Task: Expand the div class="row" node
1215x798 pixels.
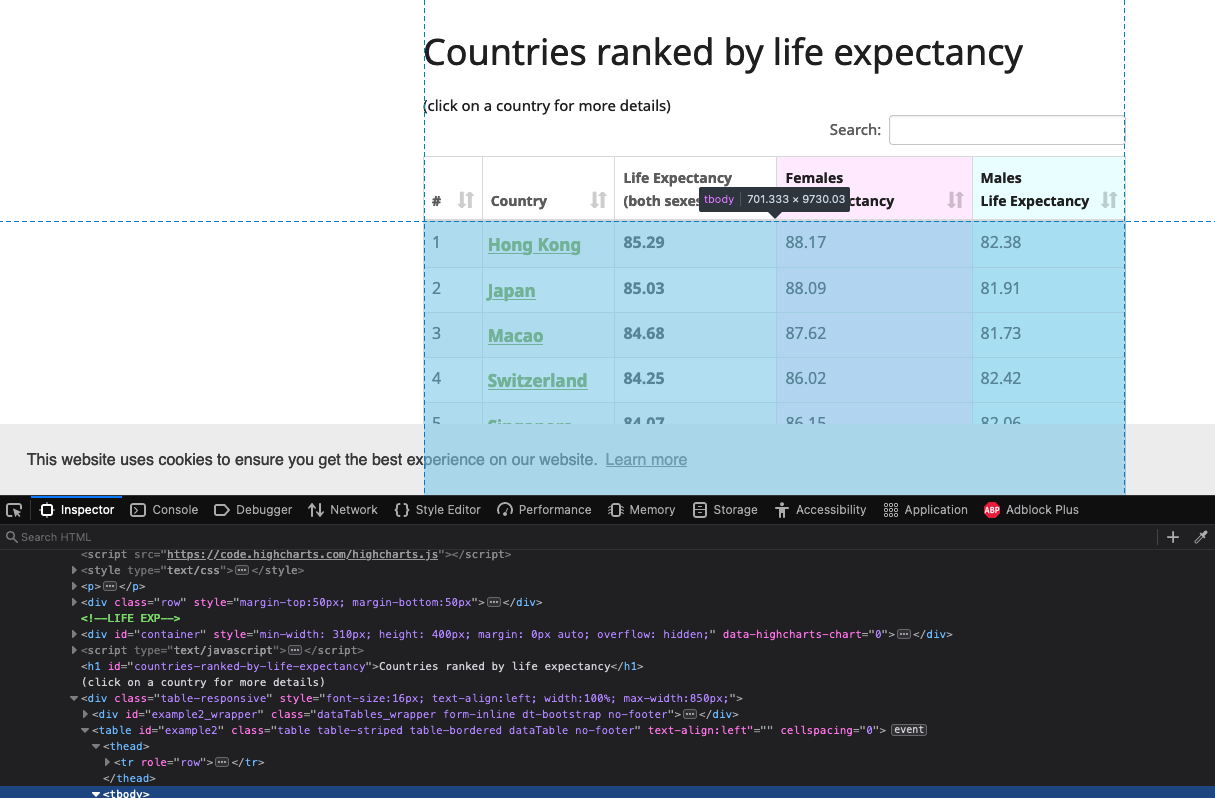Action: (x=75, y=602)
